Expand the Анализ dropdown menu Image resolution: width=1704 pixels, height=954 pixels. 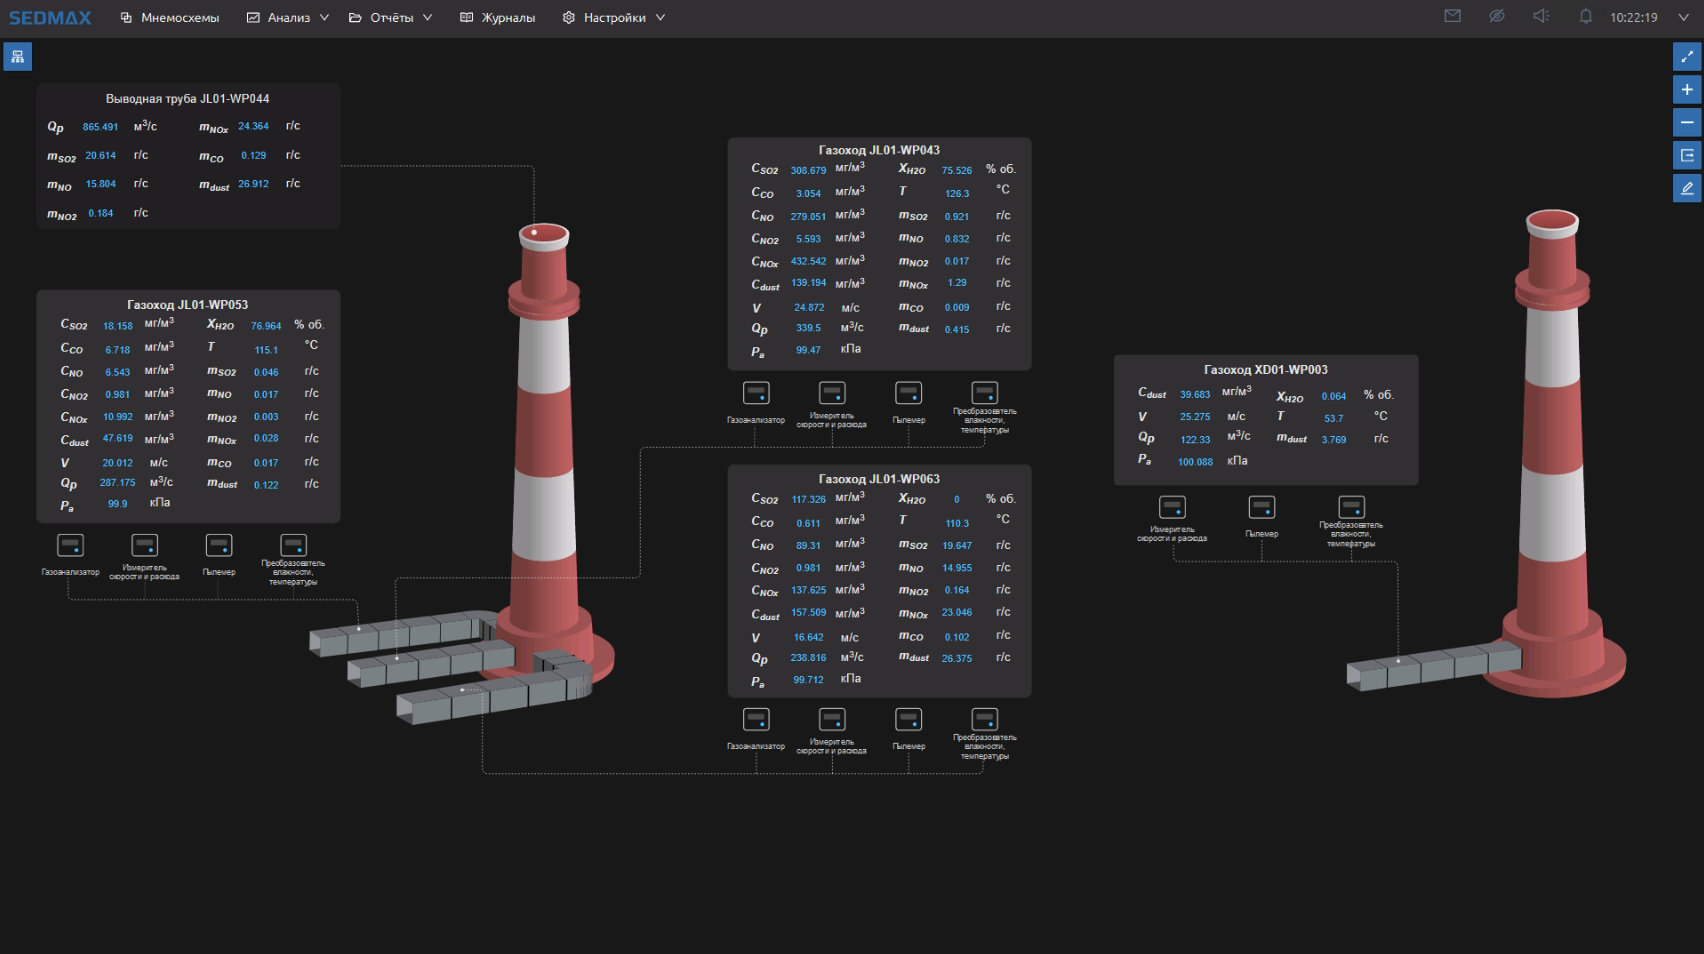[288, 18]
